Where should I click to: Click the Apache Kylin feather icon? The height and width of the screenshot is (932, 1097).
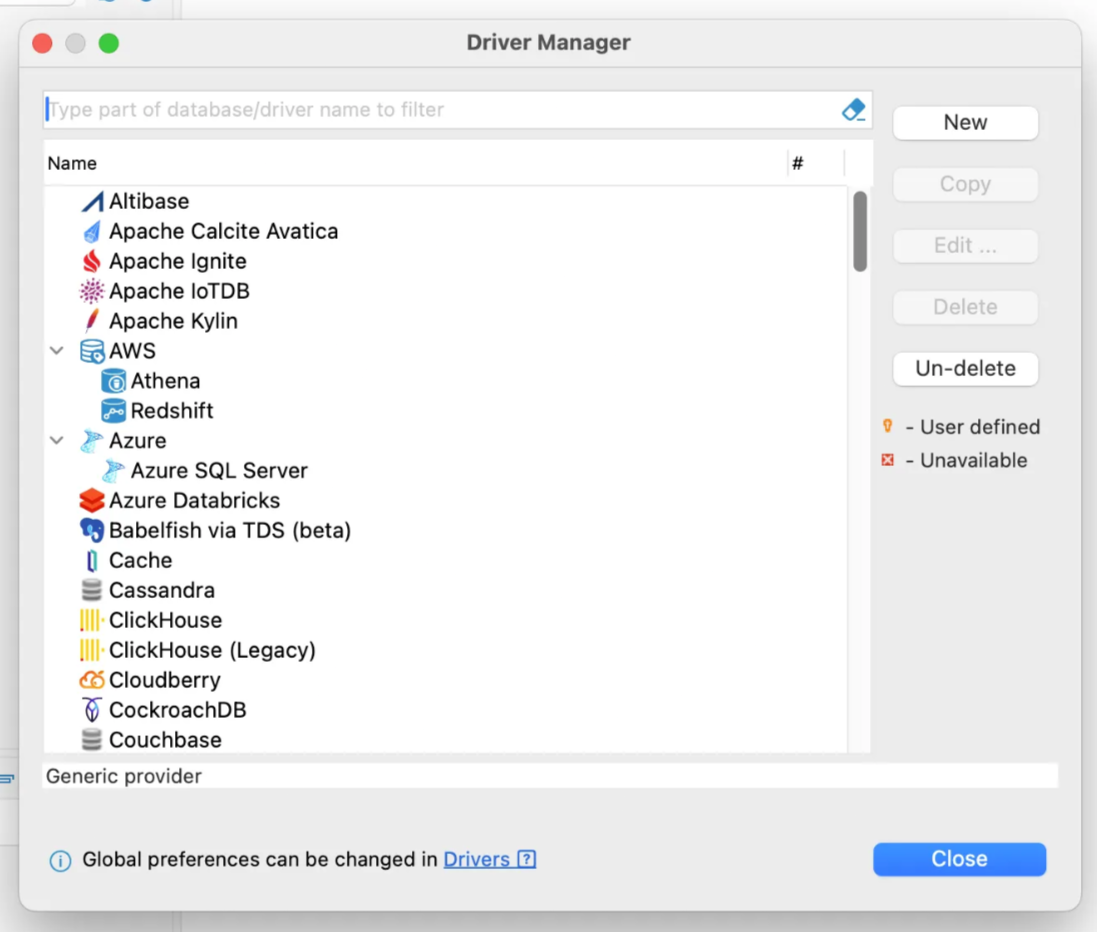pyautogui.click(x=92, y=322)
